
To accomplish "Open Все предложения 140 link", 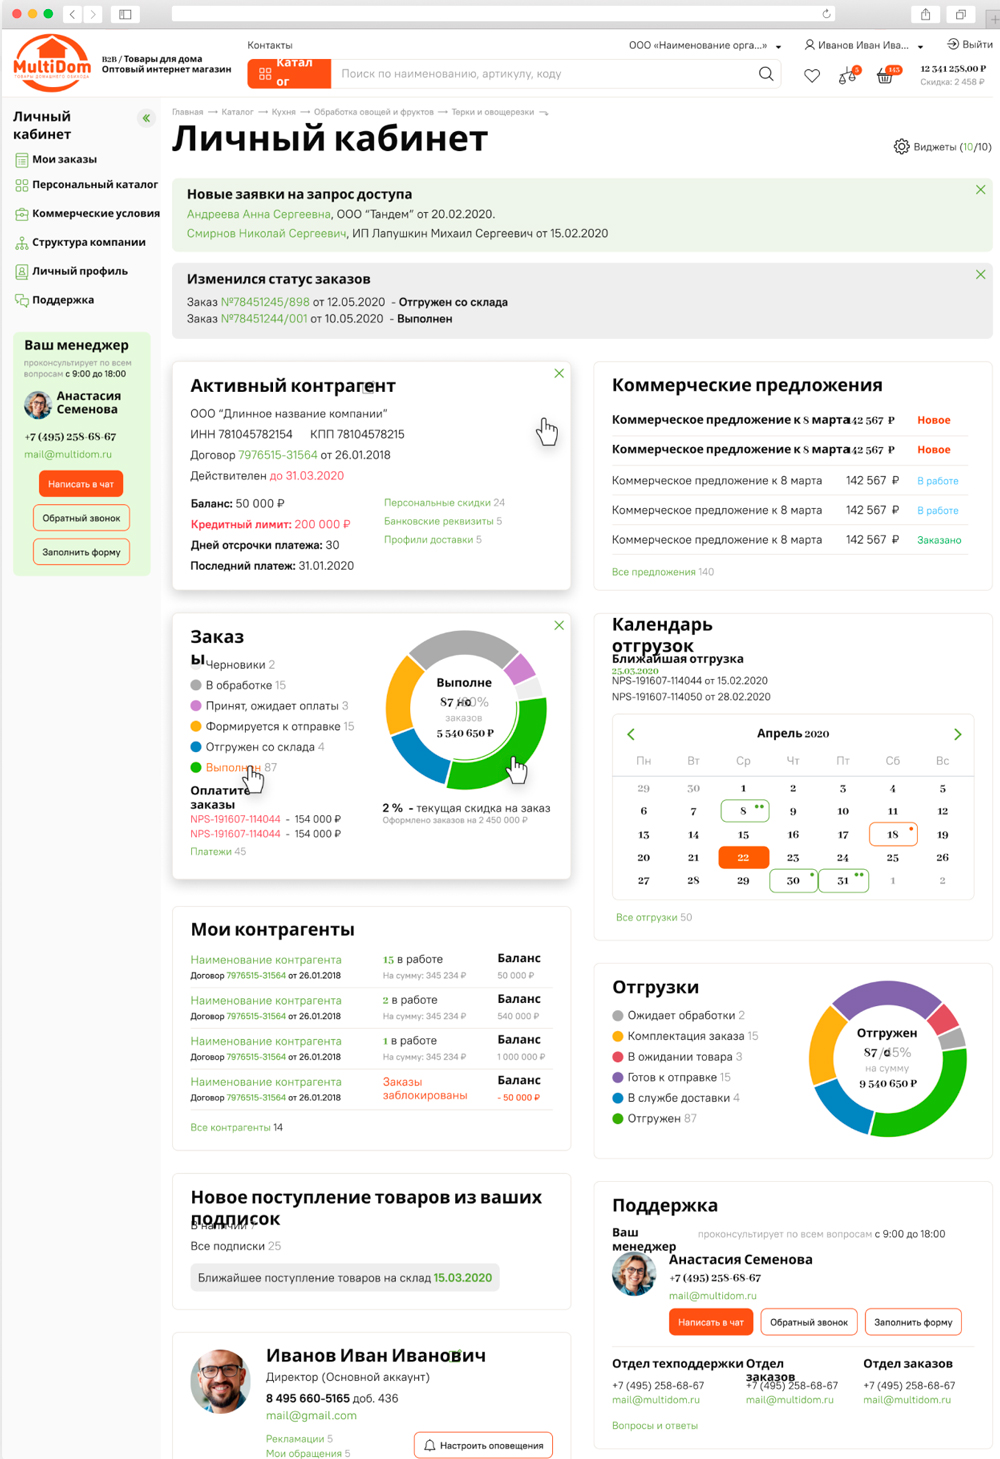I will point(663,572).
